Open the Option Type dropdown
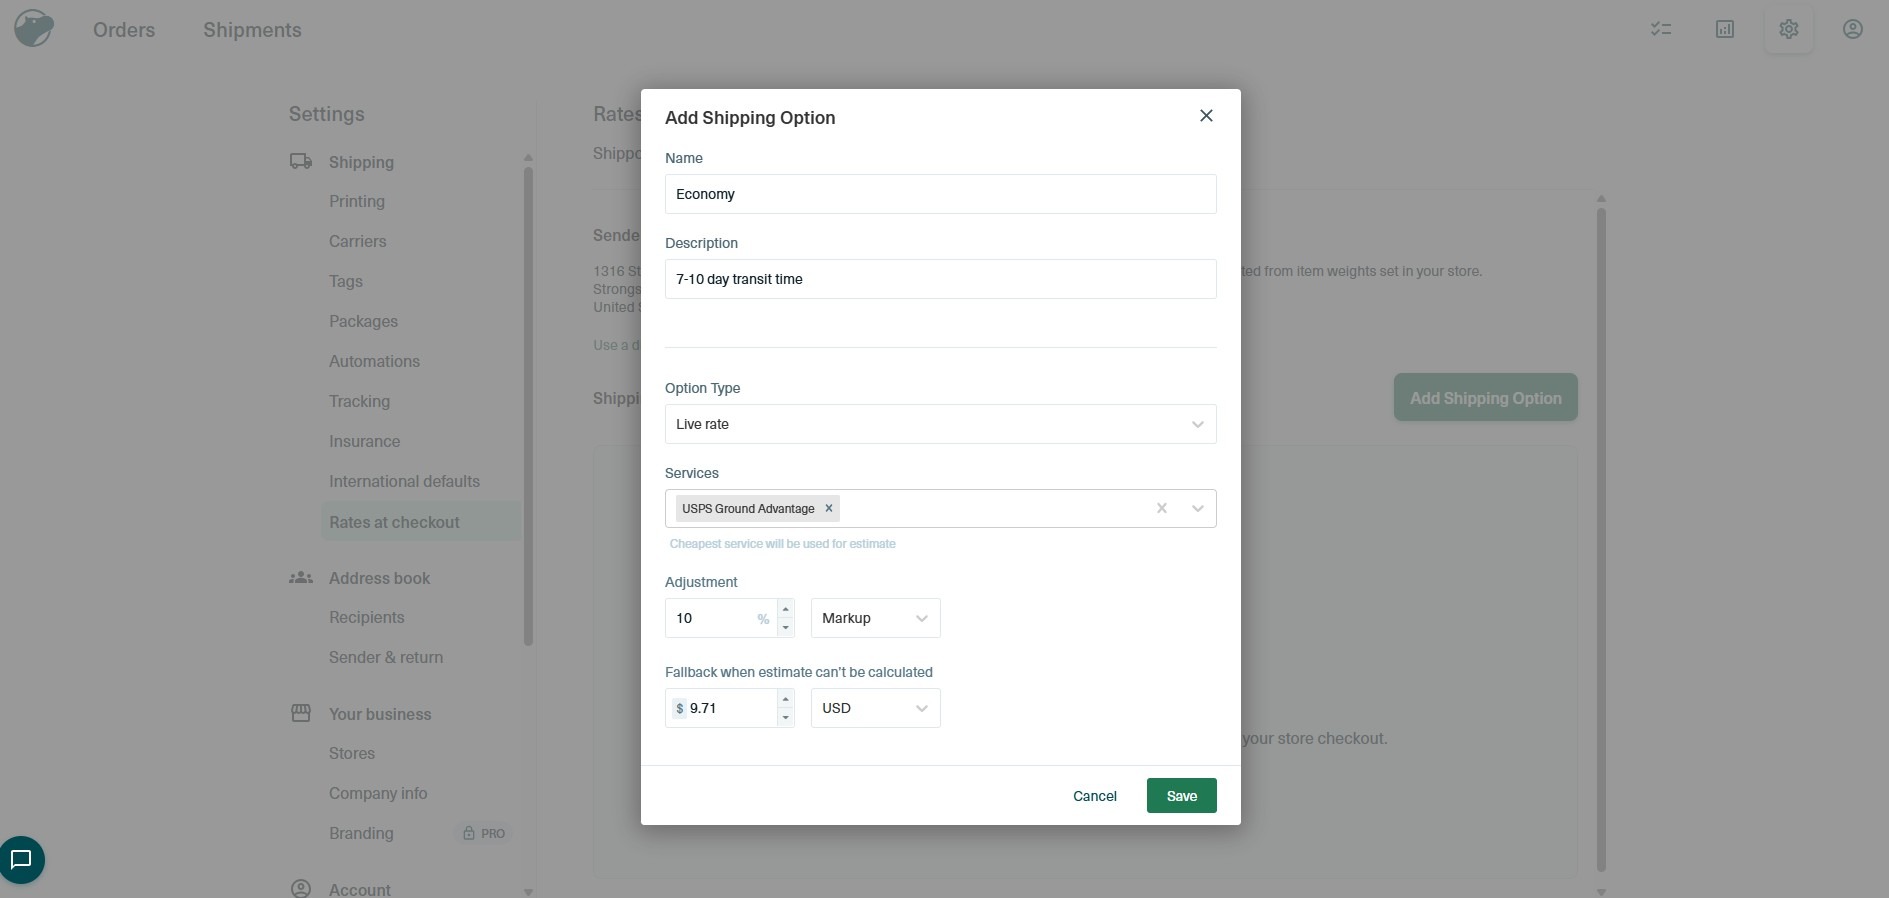Viewport: 1889px width, 898px height. click(940, 424)
